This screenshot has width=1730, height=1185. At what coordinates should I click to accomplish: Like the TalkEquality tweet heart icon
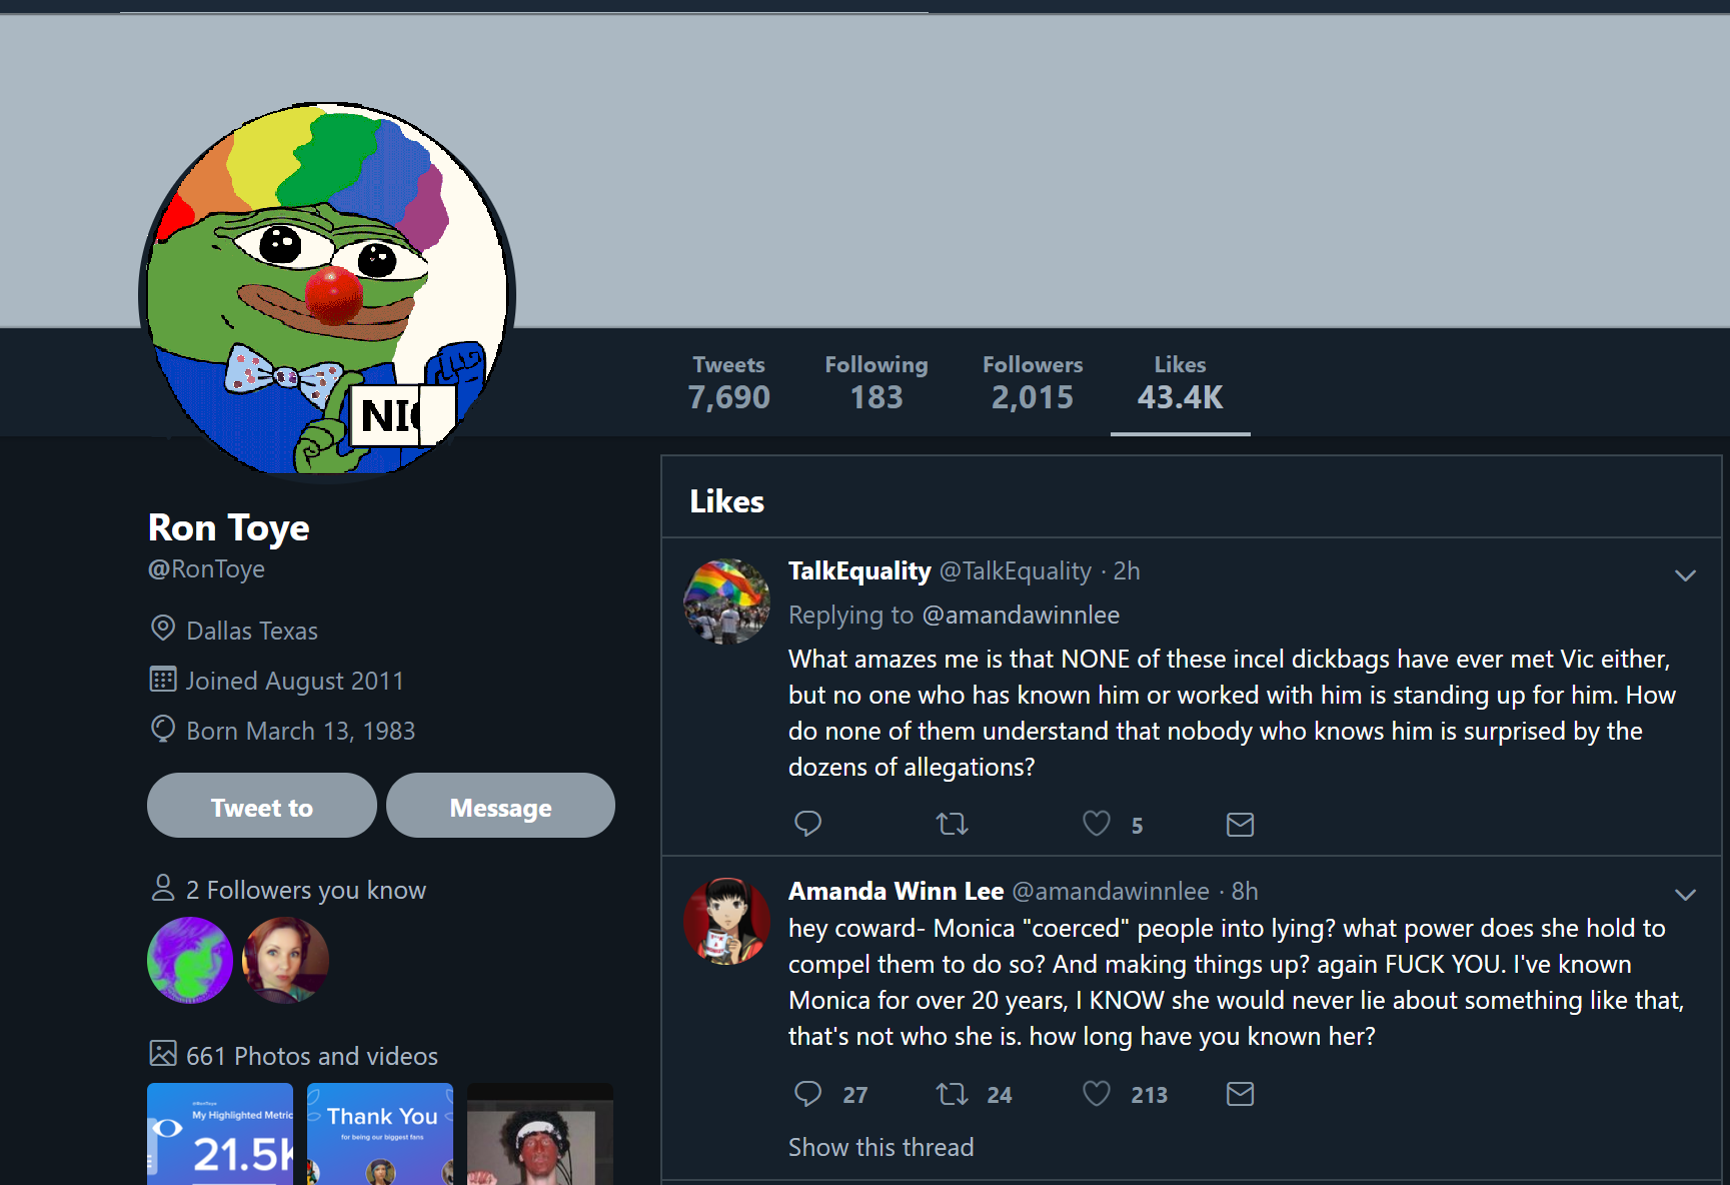tap(1096, 824)
